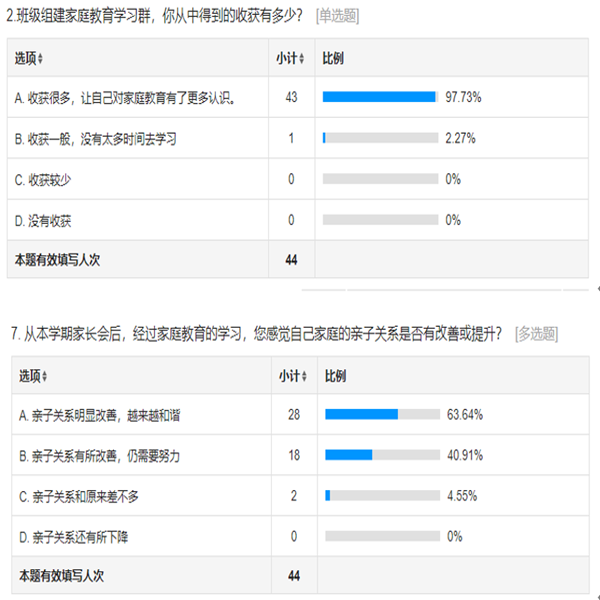Select row B. 收获一般 option text
Viewport: 600px width, 600px height.
(95, 139)
